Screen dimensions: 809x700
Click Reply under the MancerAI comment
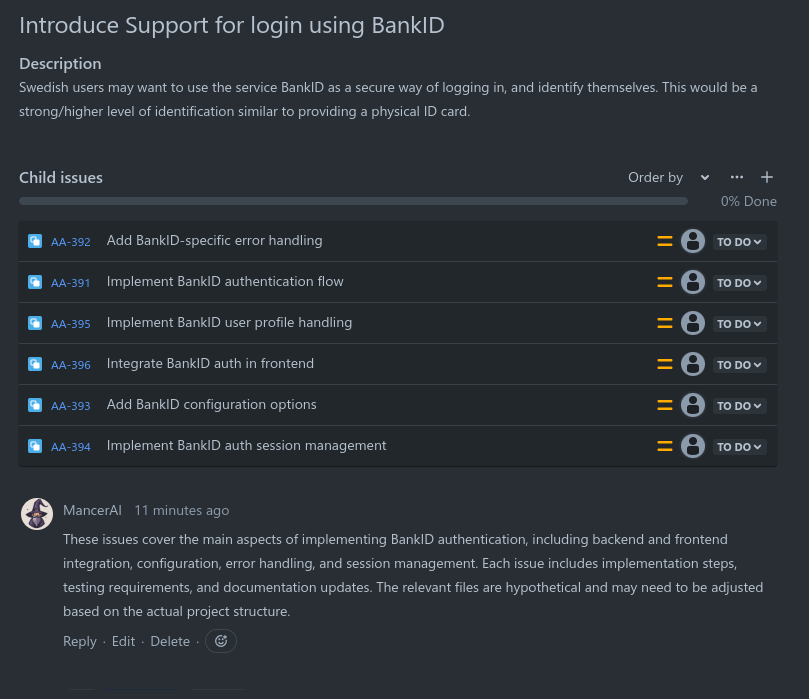(x=80, y=641)
